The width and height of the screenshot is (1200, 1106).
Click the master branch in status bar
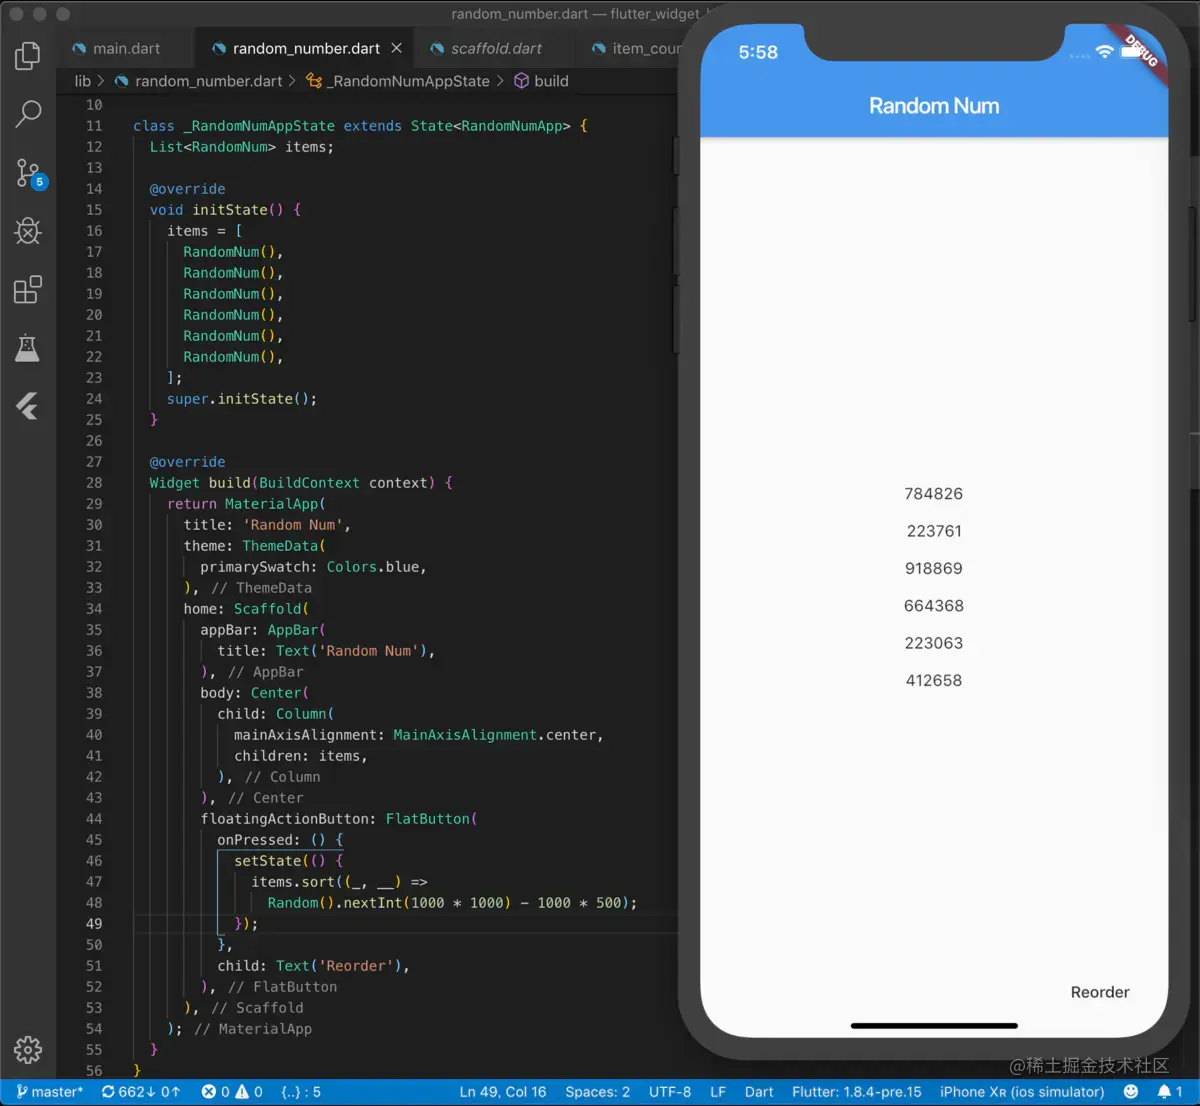(49, 1092)
